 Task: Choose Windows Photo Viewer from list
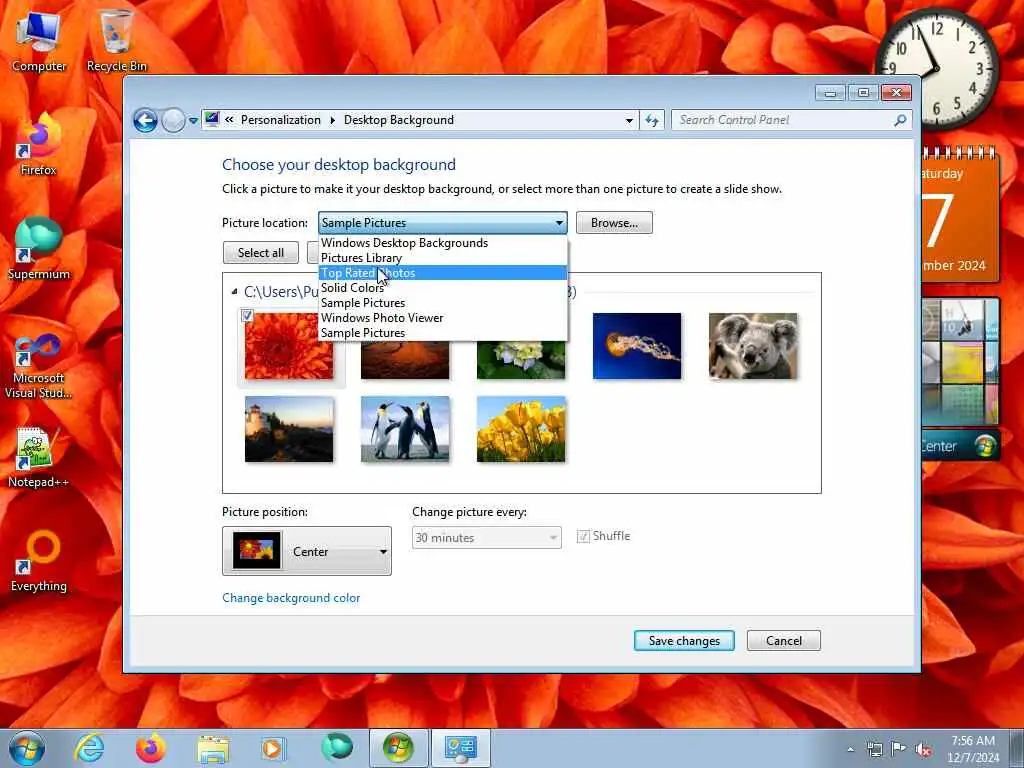tap(443, 318)
